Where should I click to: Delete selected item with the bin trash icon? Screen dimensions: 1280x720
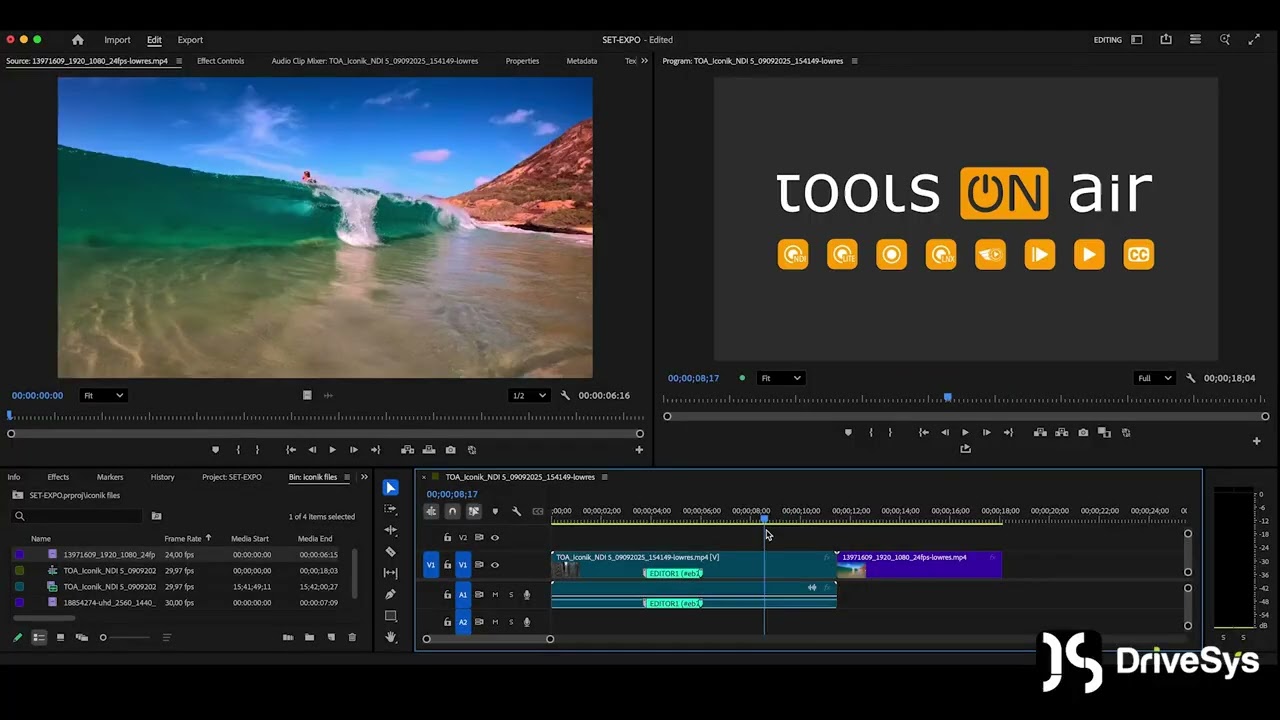pyautogui.click(x=352, y=637)
